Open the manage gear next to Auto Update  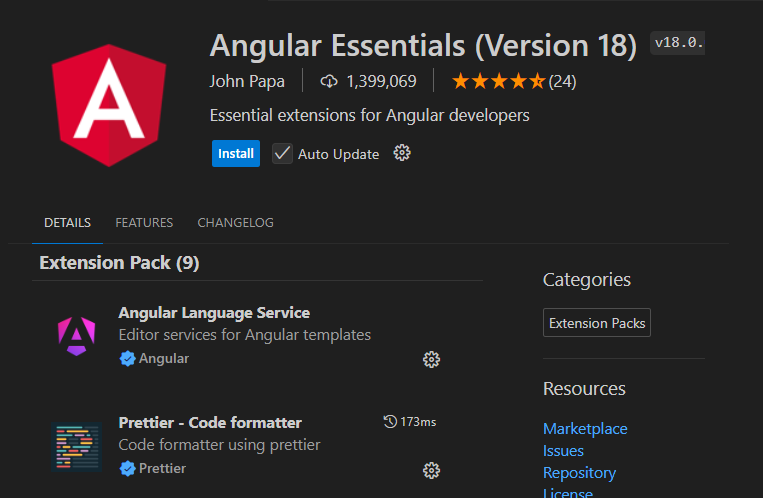click(402, 153)
